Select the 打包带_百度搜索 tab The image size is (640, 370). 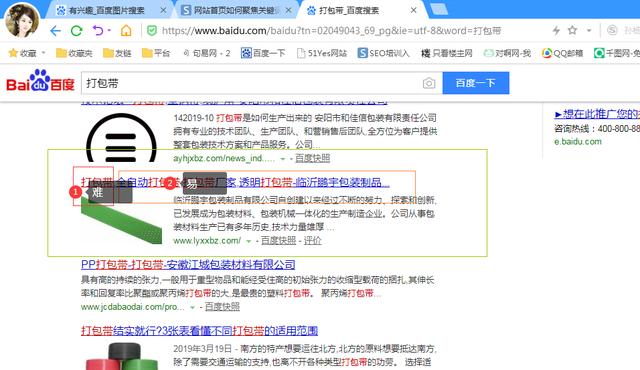349,11
